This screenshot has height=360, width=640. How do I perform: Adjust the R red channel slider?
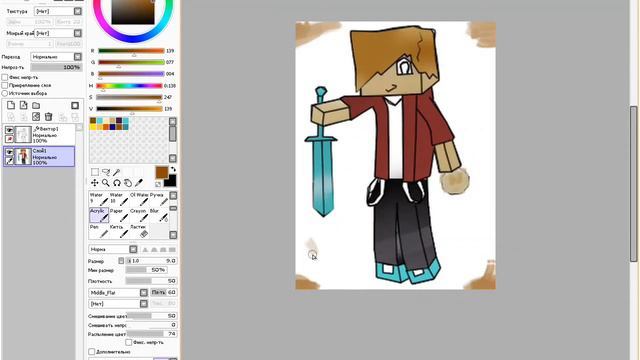tap(131, 51)
